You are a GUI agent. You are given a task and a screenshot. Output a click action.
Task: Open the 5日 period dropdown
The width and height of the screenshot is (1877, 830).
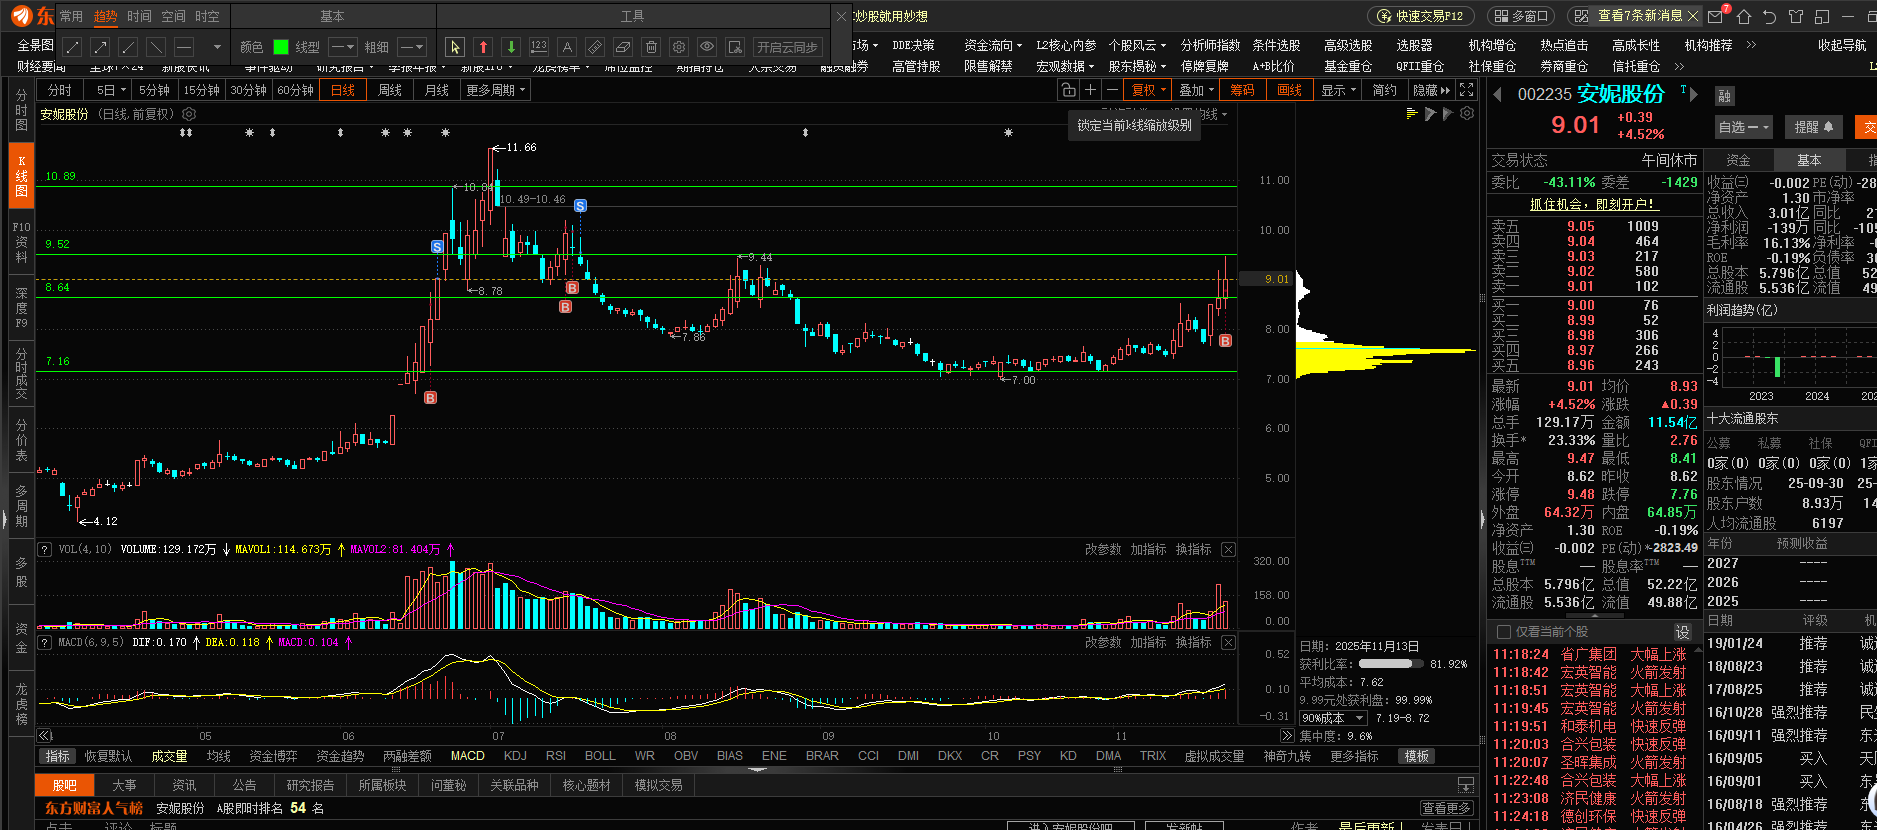[108, 90]
